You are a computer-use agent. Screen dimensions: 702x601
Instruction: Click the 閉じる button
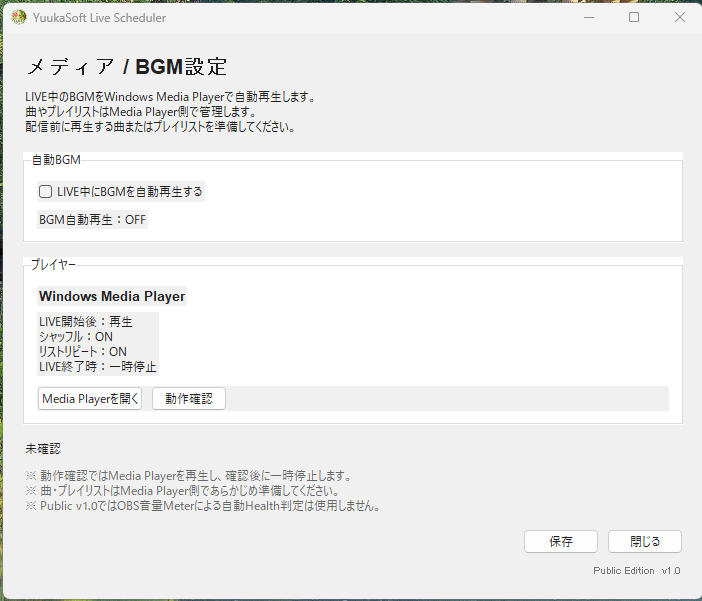pyautogui.click(x=645, y=541)
